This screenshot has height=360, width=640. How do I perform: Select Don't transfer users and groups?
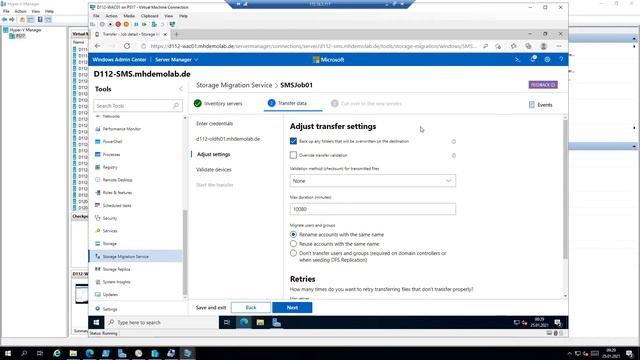293,253
